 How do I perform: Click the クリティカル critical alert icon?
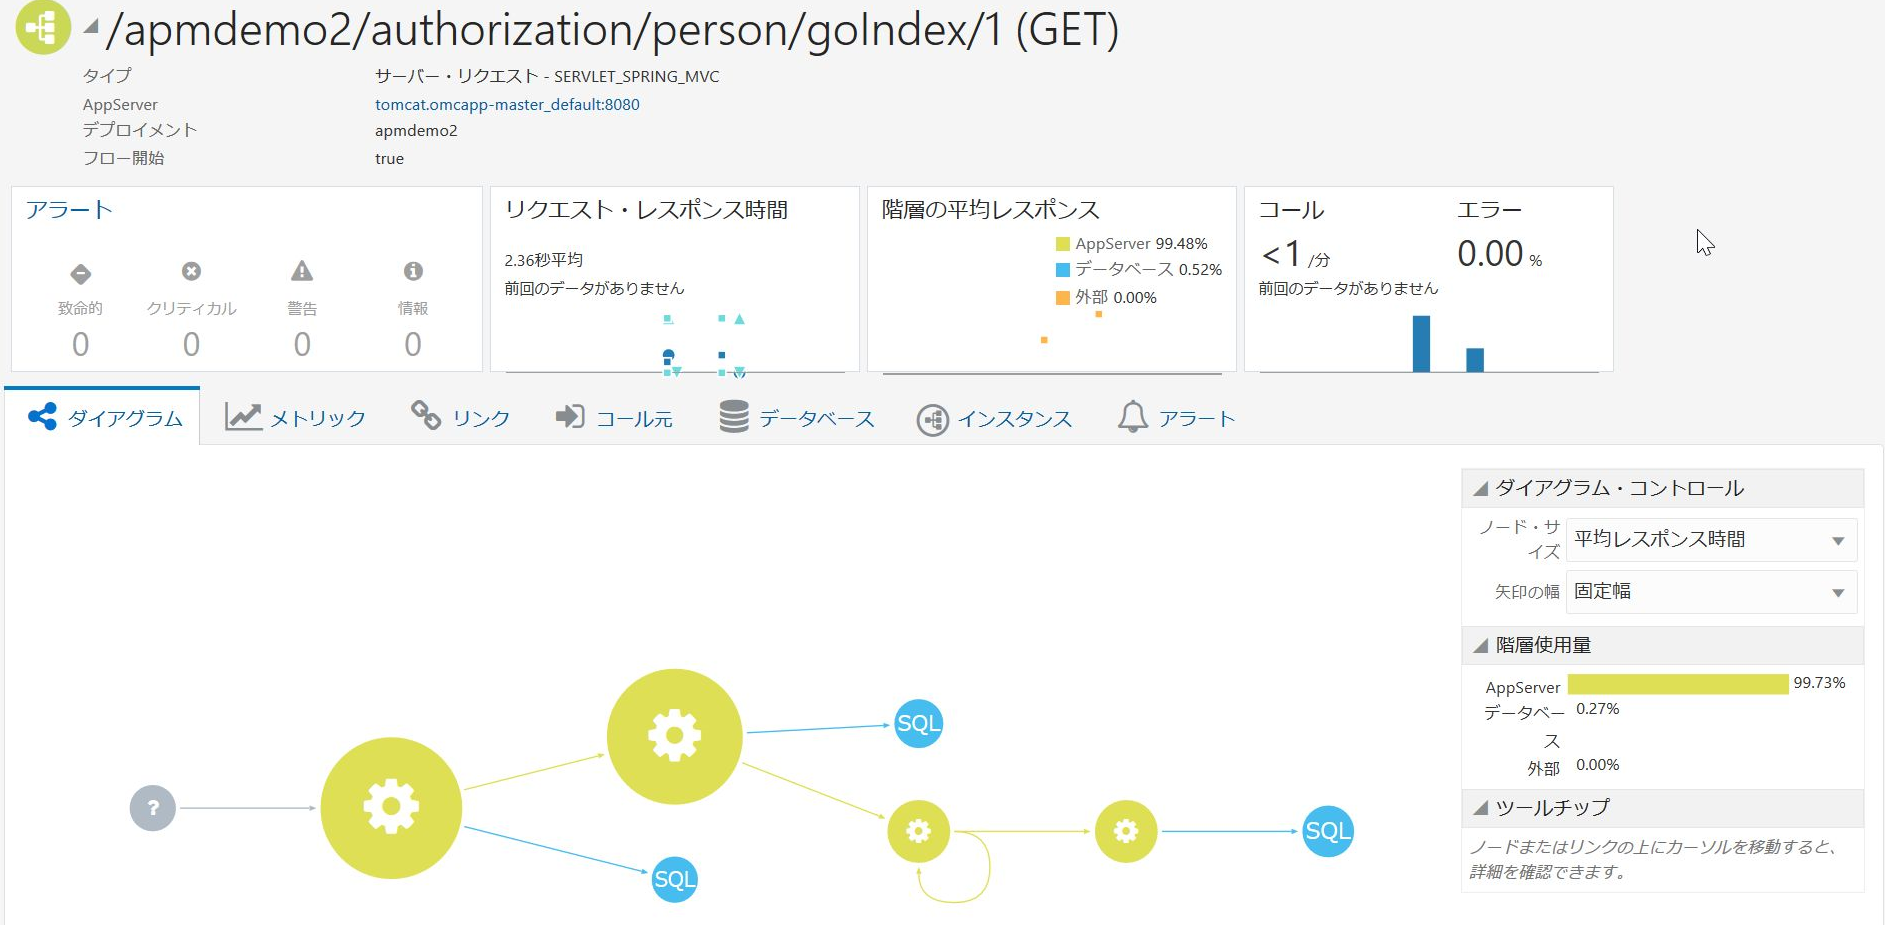click(191, 271)
